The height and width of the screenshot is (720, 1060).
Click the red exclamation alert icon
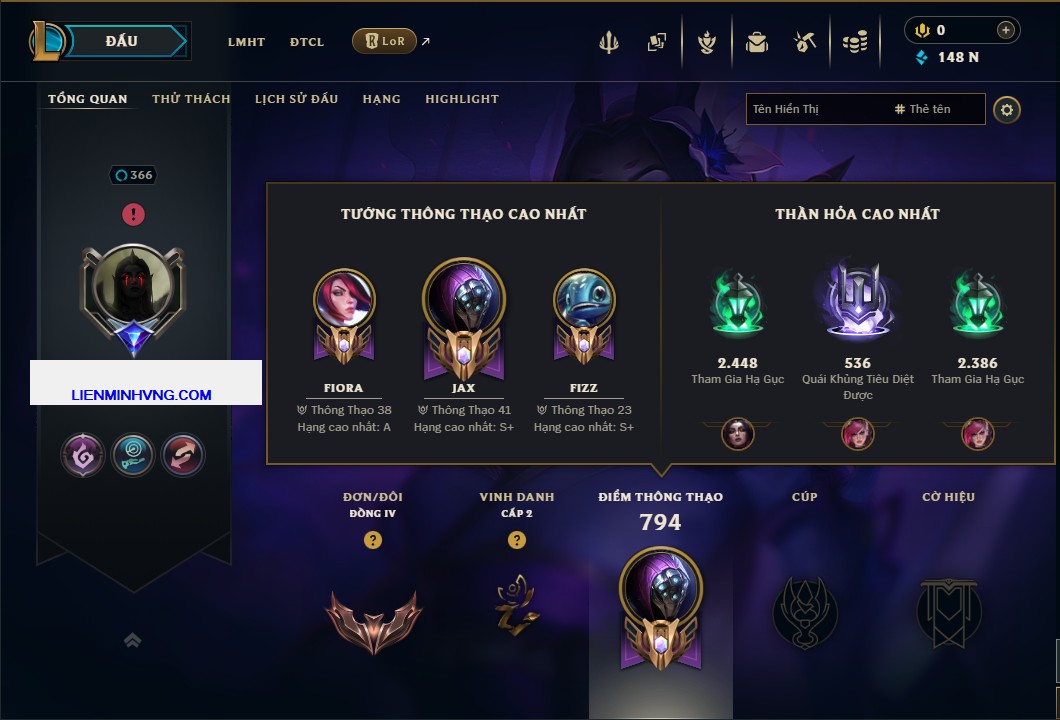coord(133,214)
